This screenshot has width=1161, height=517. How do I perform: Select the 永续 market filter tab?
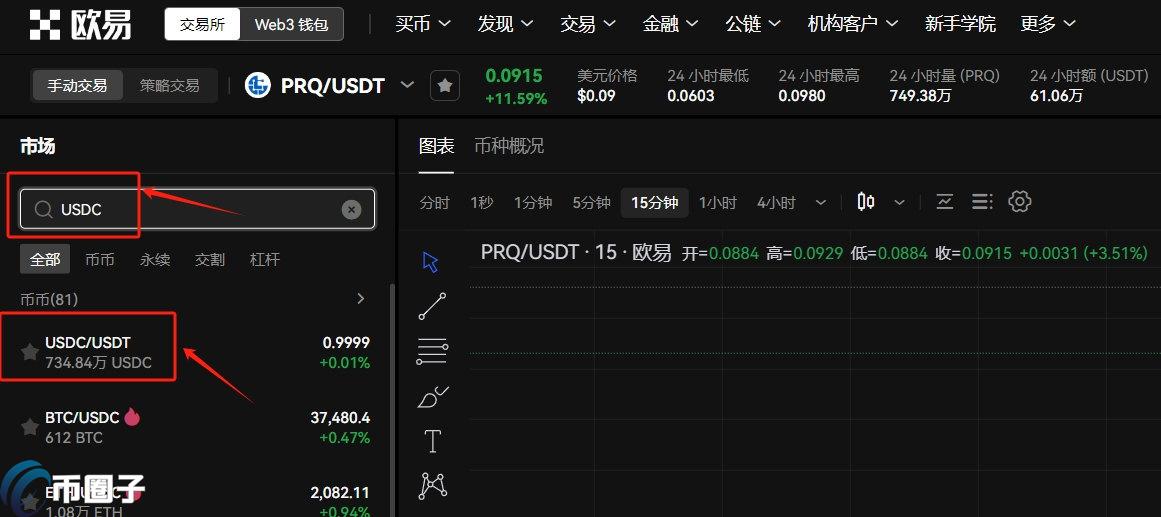[x=155, y=259]
